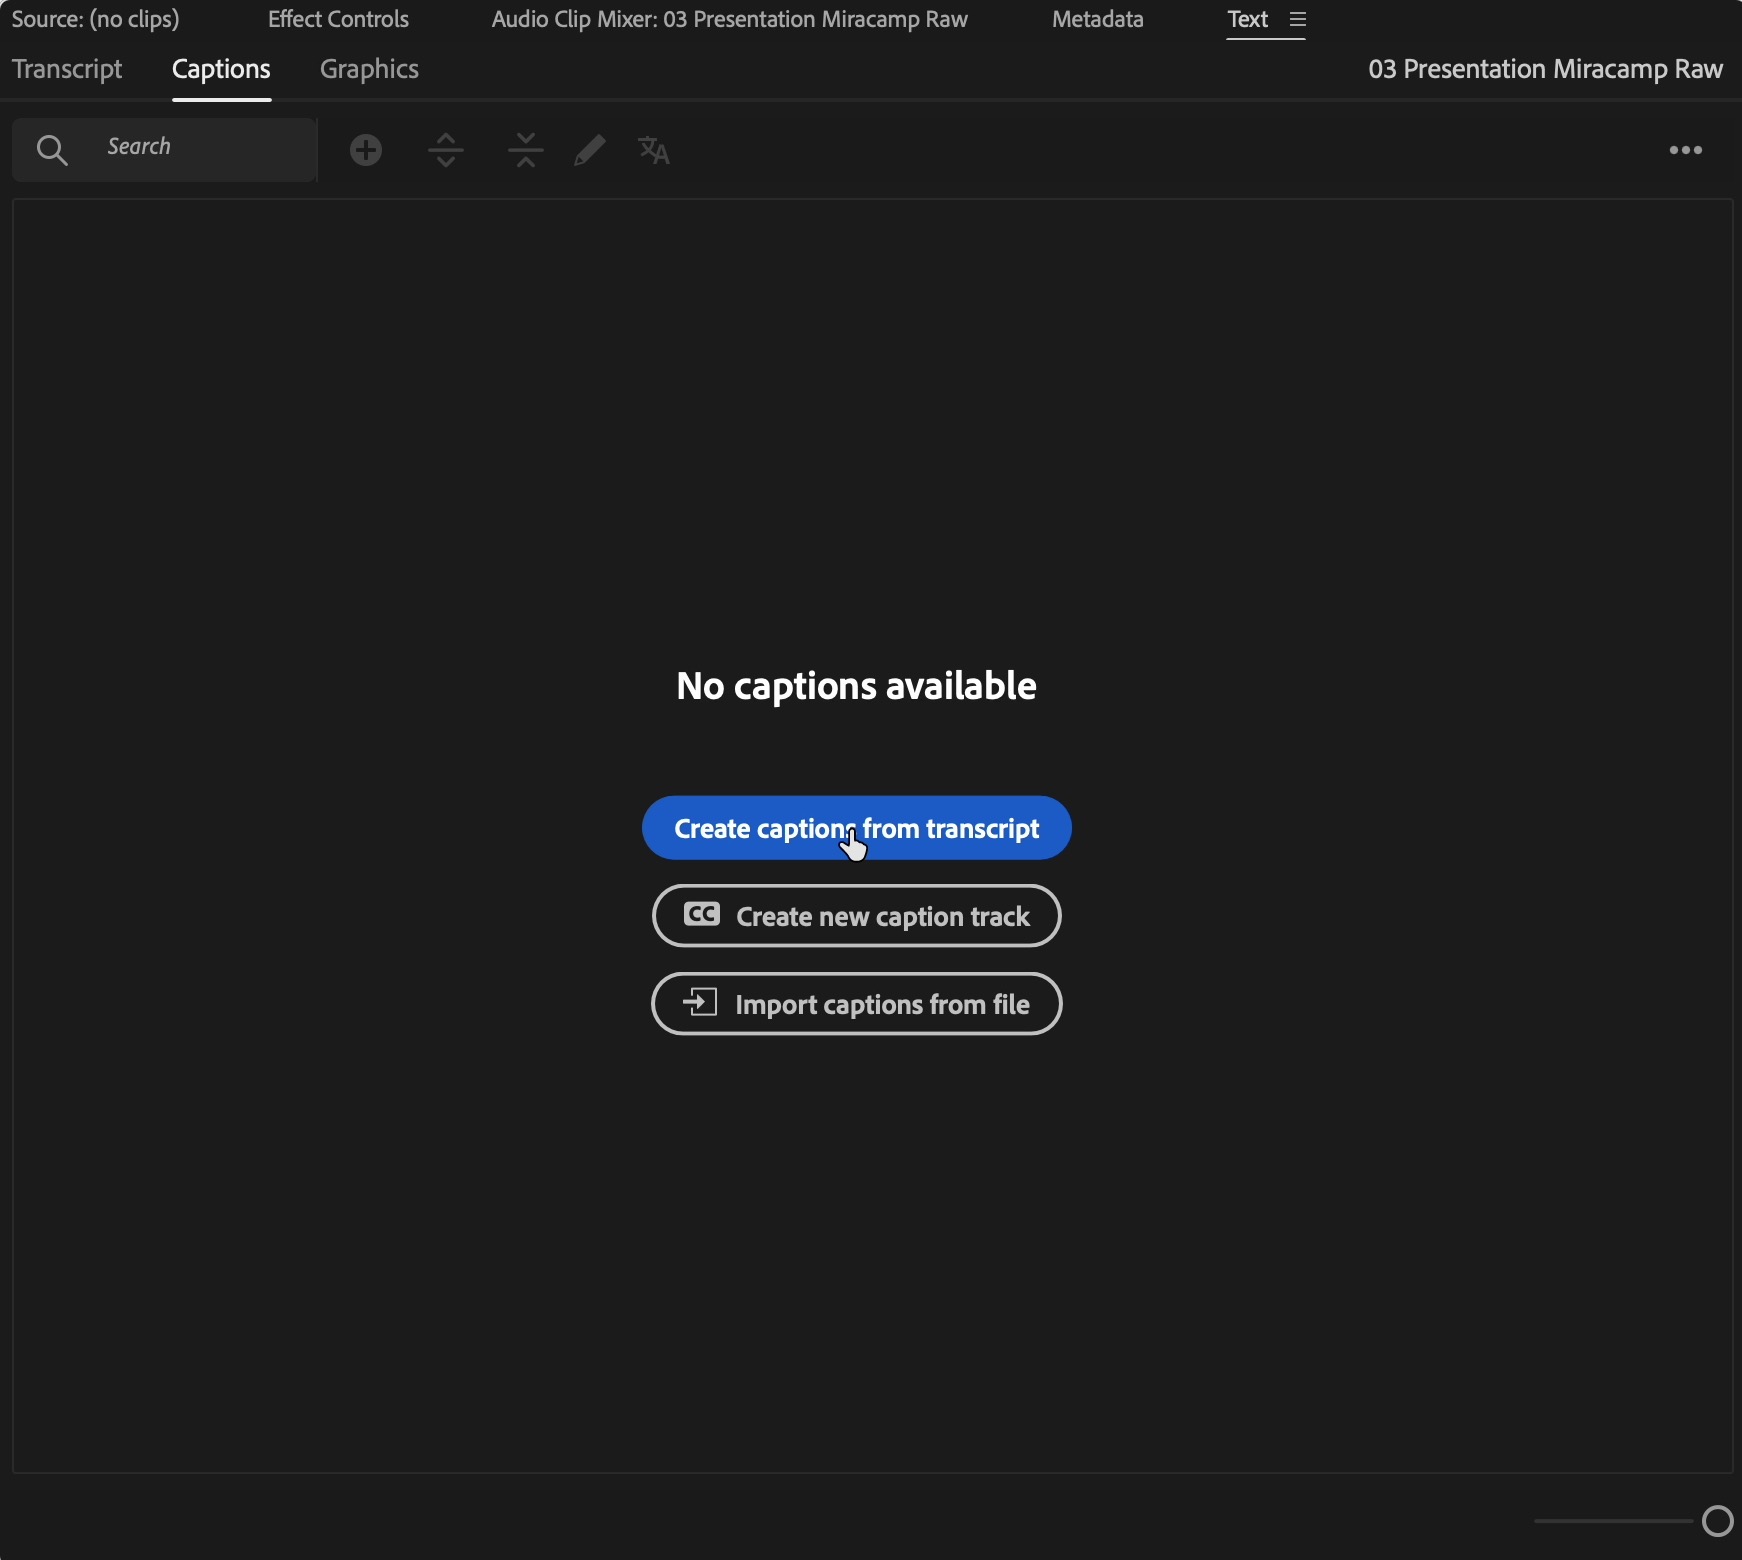Open the Audio Clip Mixer panel tab
This screenshot has height=1560, width=1742.
(729, 19)
